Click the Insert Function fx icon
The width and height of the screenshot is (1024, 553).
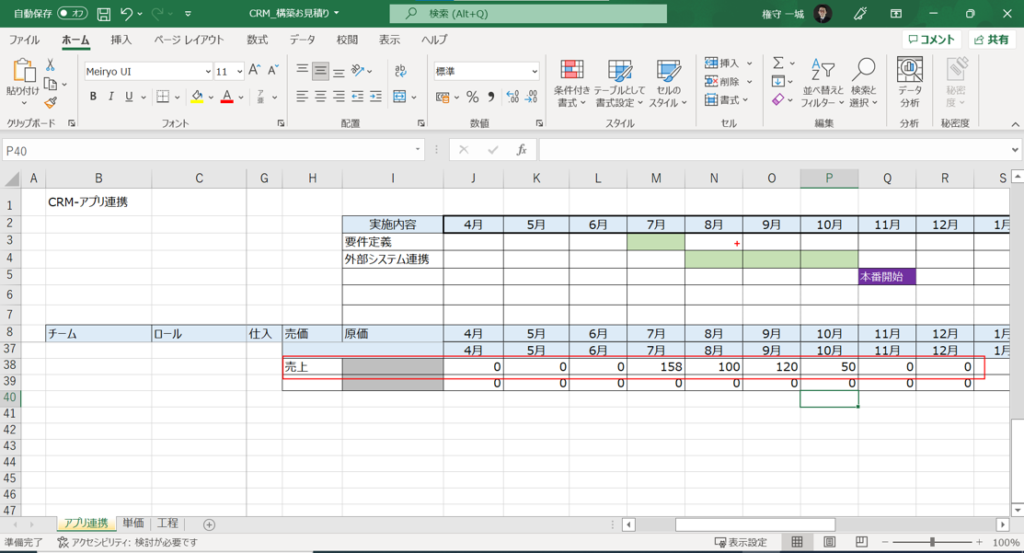(521, 150)
